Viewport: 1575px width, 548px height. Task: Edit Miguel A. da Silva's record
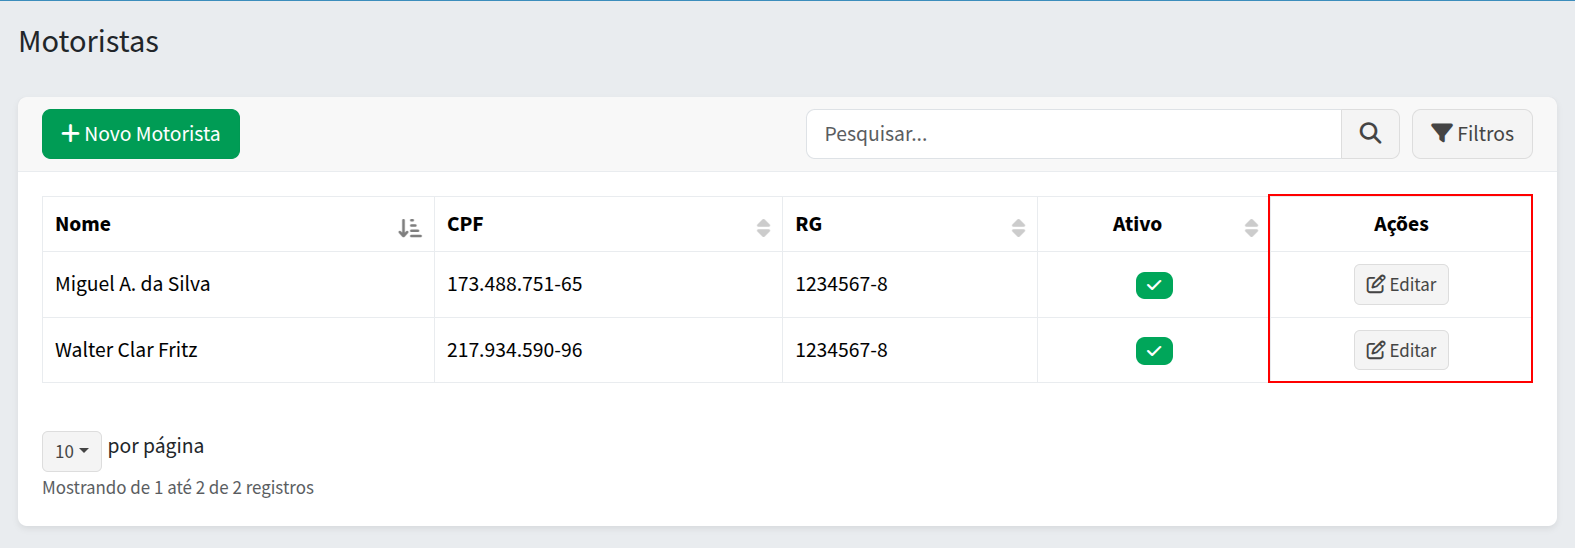(1400, 285)
